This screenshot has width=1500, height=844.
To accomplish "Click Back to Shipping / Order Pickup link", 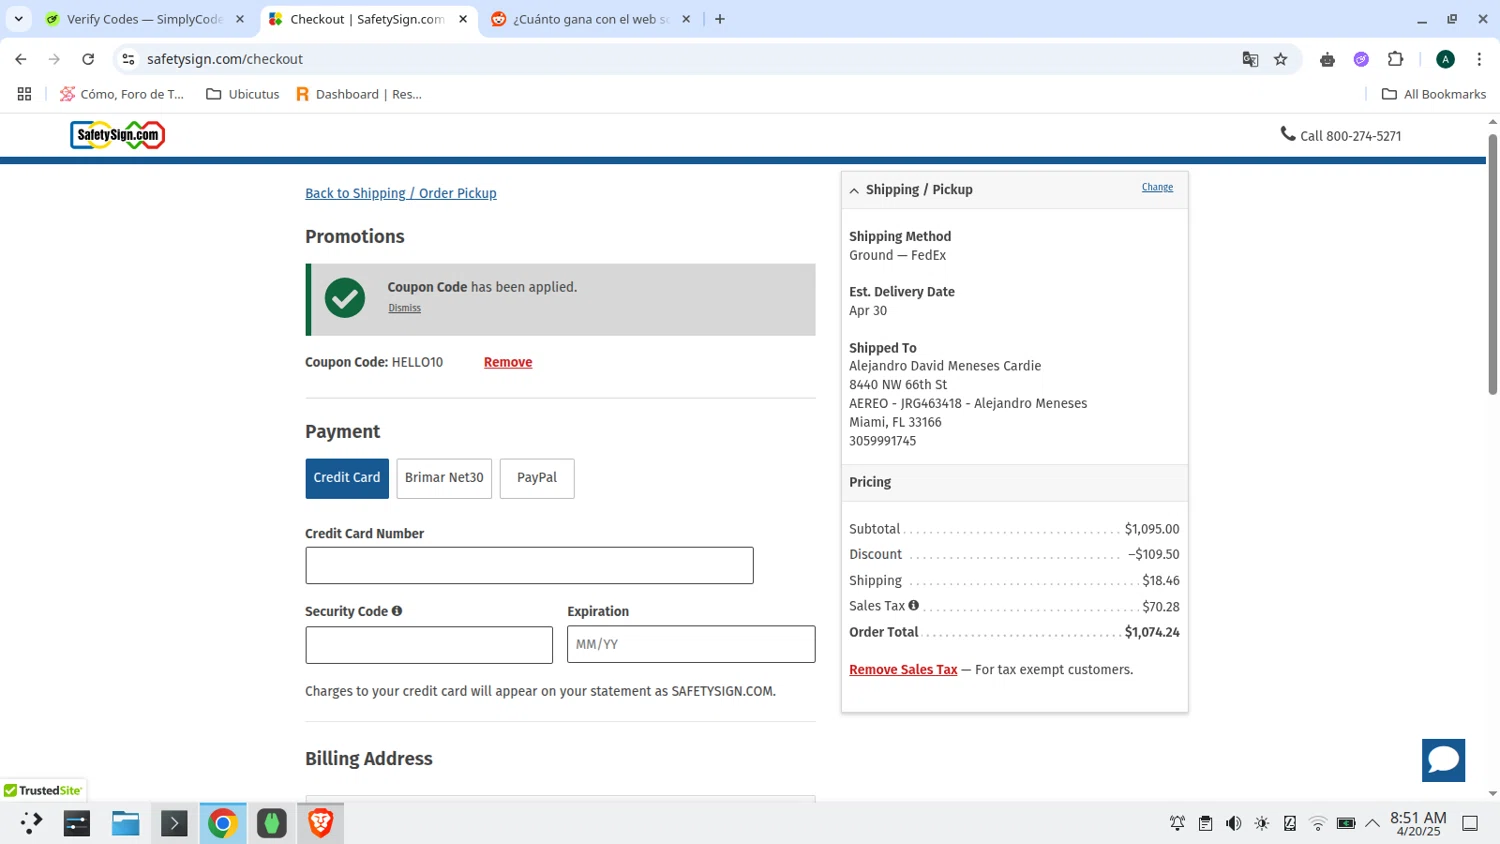I will 401,193.
